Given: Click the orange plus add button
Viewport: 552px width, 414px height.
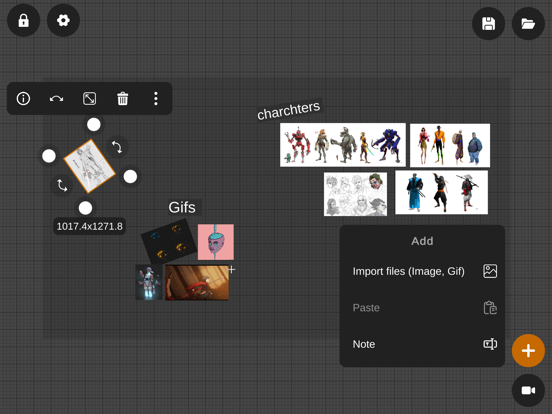Looking at the screenshot, I should (x=528, y=351).
